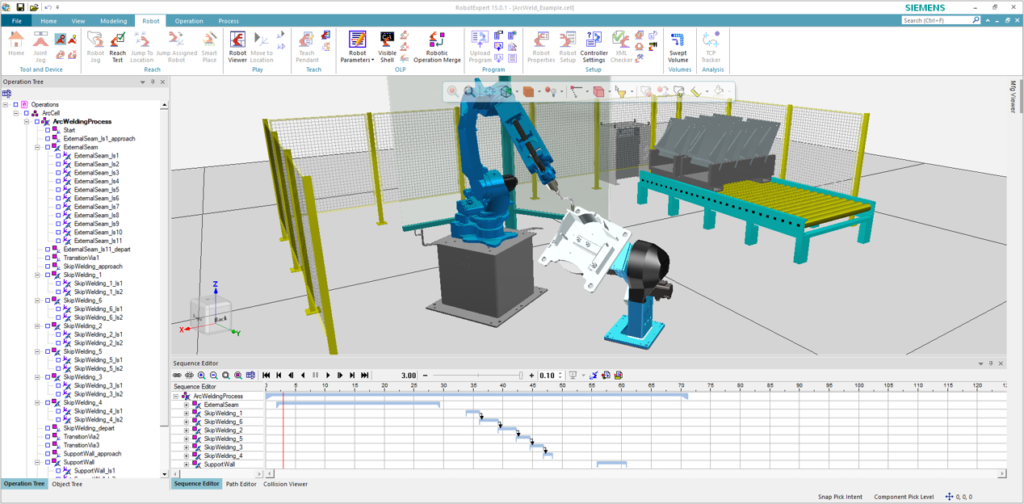The width and height of the screenshot is (1024, 504).
Task: Jump to start of the simulation
Action: pyautogui.click(x=266, y=375)
